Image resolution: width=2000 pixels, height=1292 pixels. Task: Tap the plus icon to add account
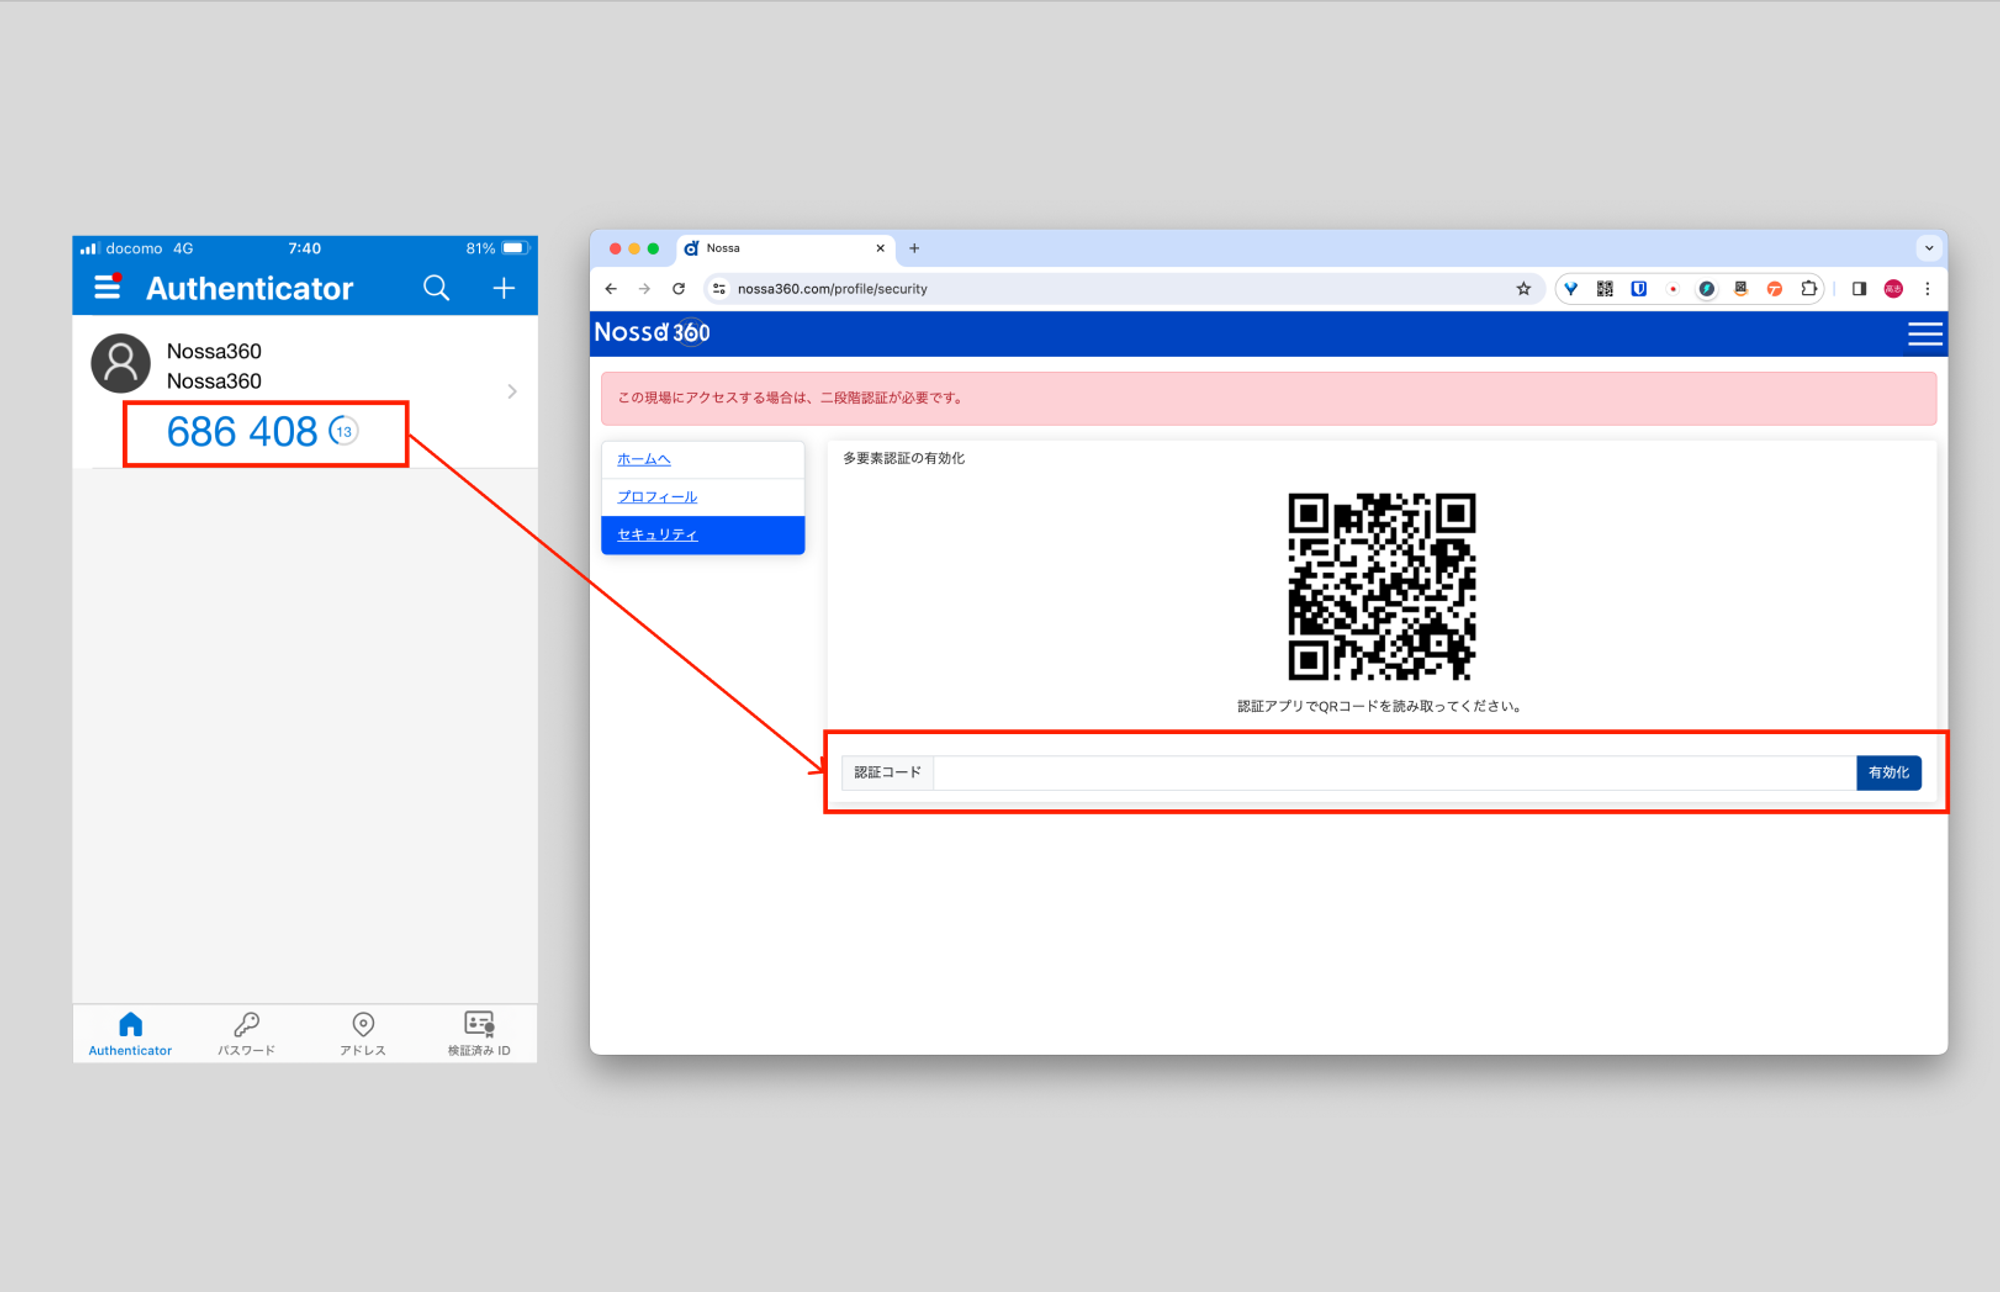(x=504, y=288)
